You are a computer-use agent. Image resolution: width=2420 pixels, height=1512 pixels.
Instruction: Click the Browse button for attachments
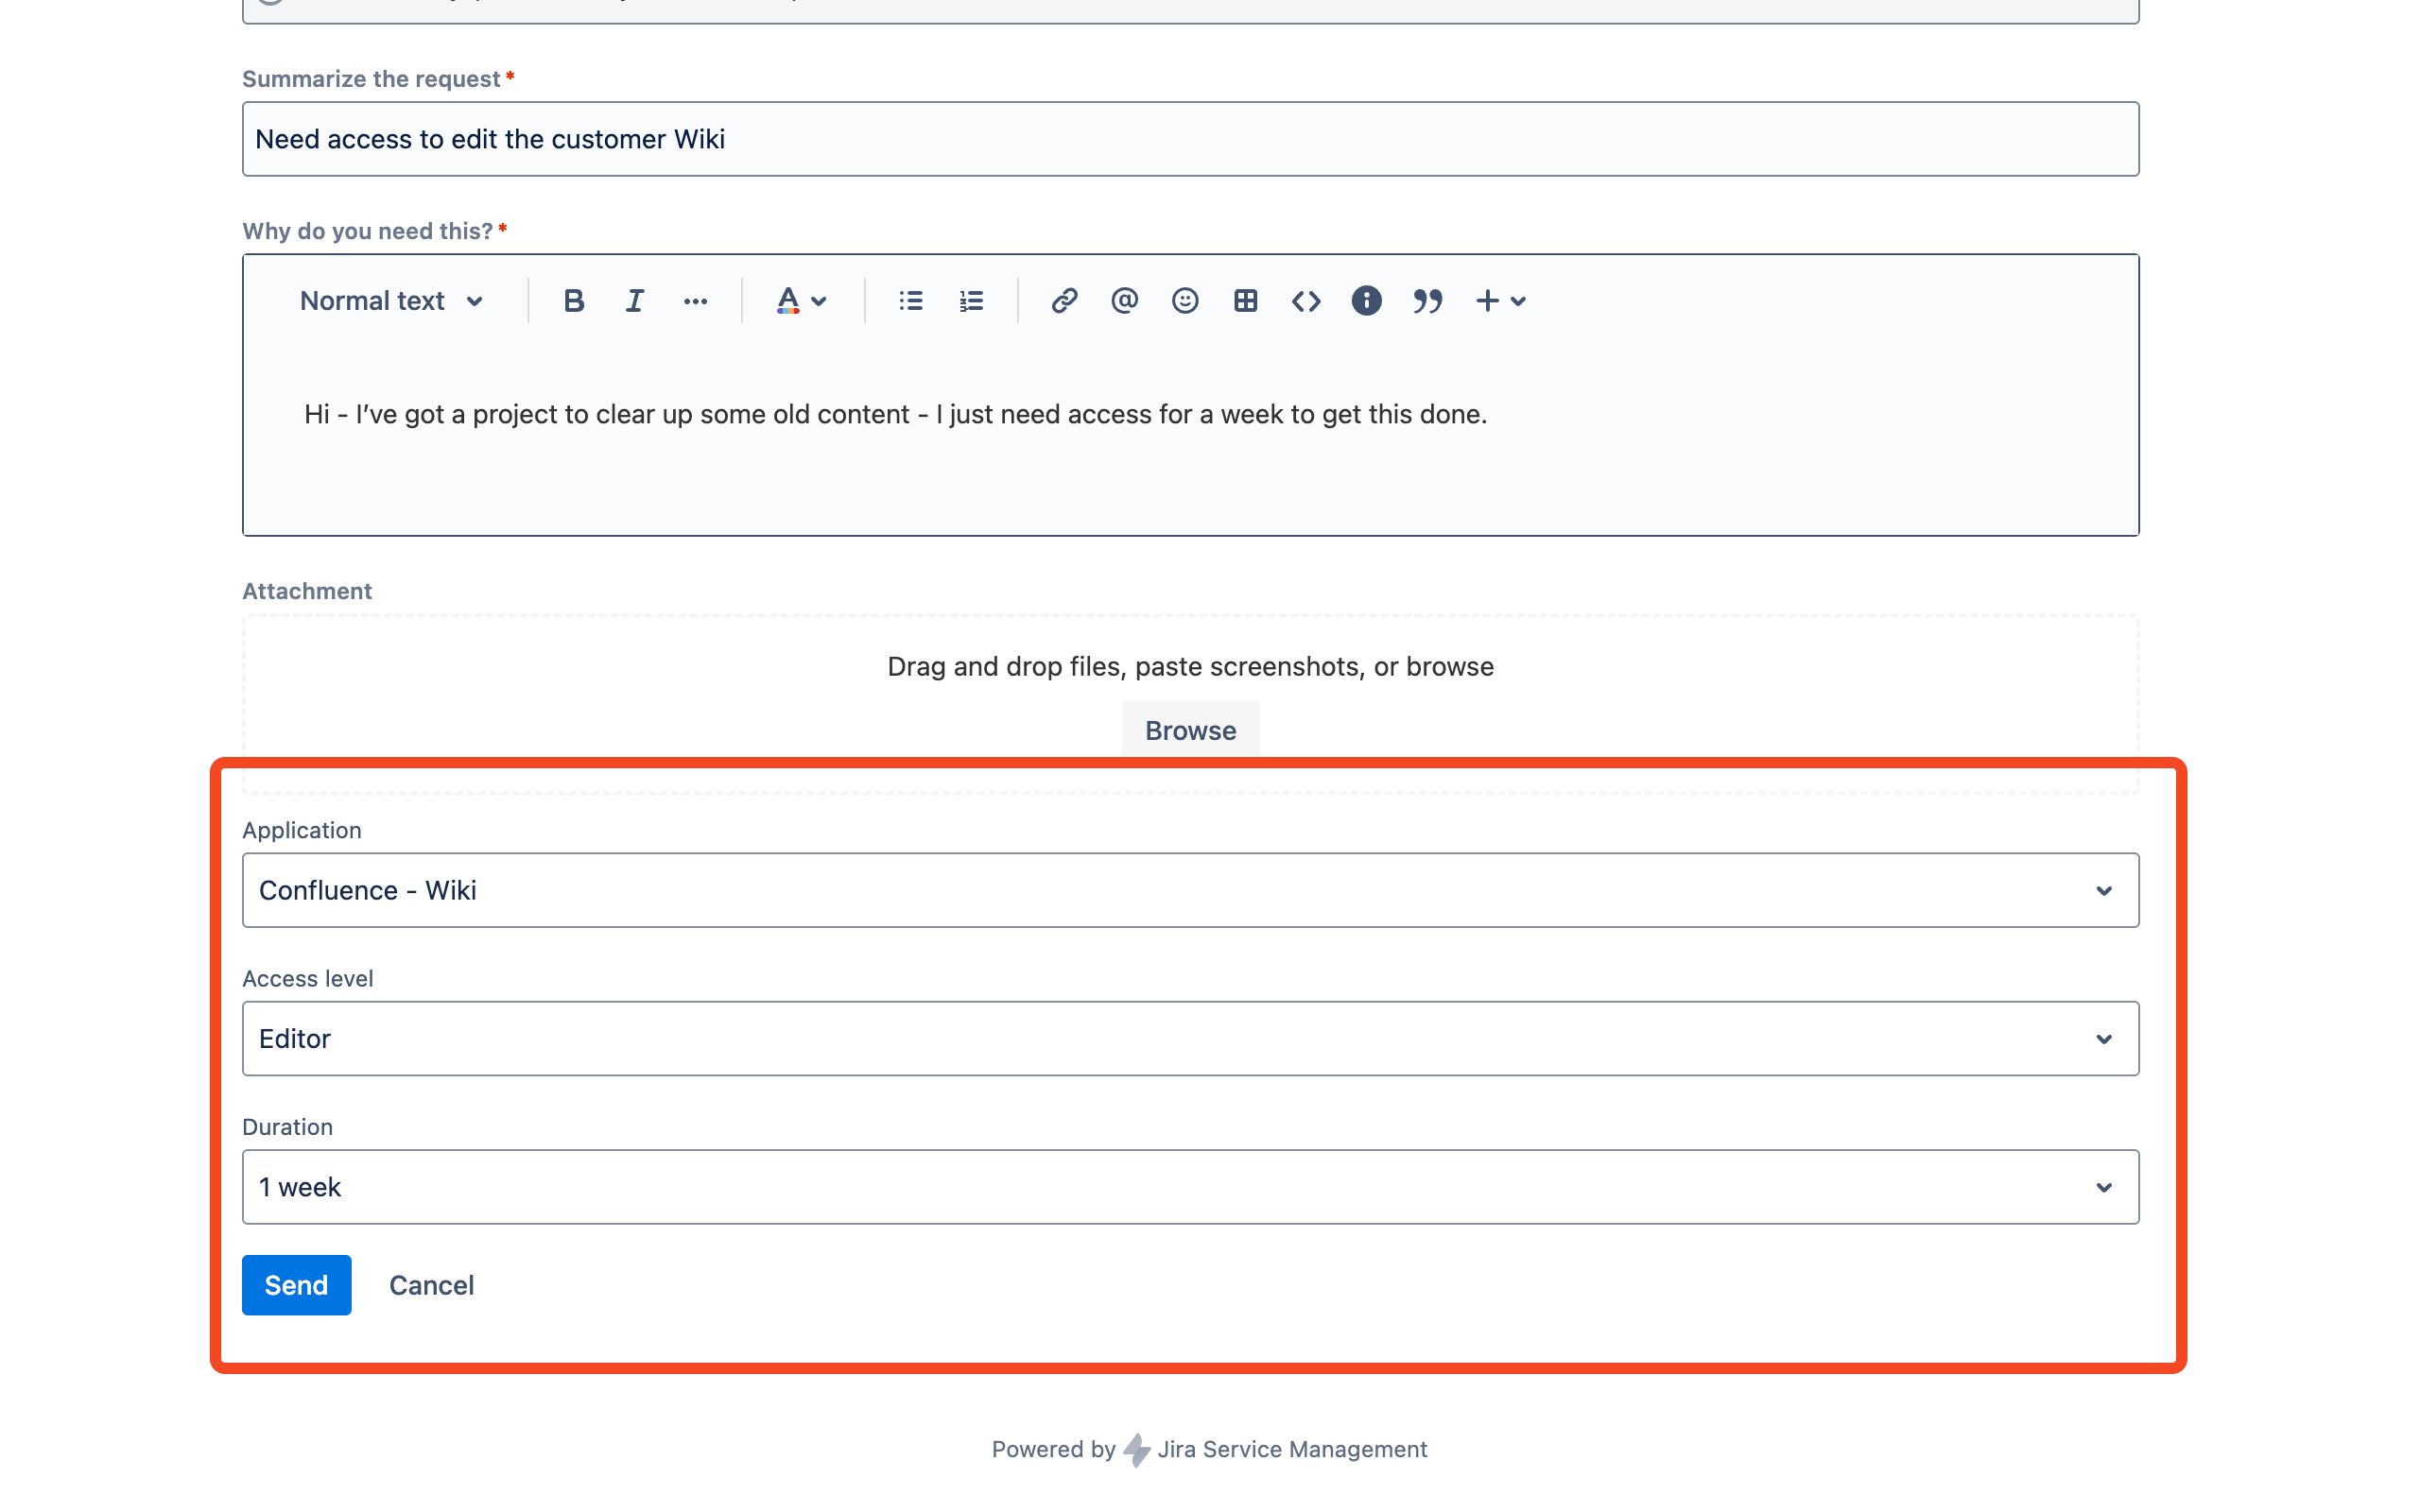(1190, 730)
